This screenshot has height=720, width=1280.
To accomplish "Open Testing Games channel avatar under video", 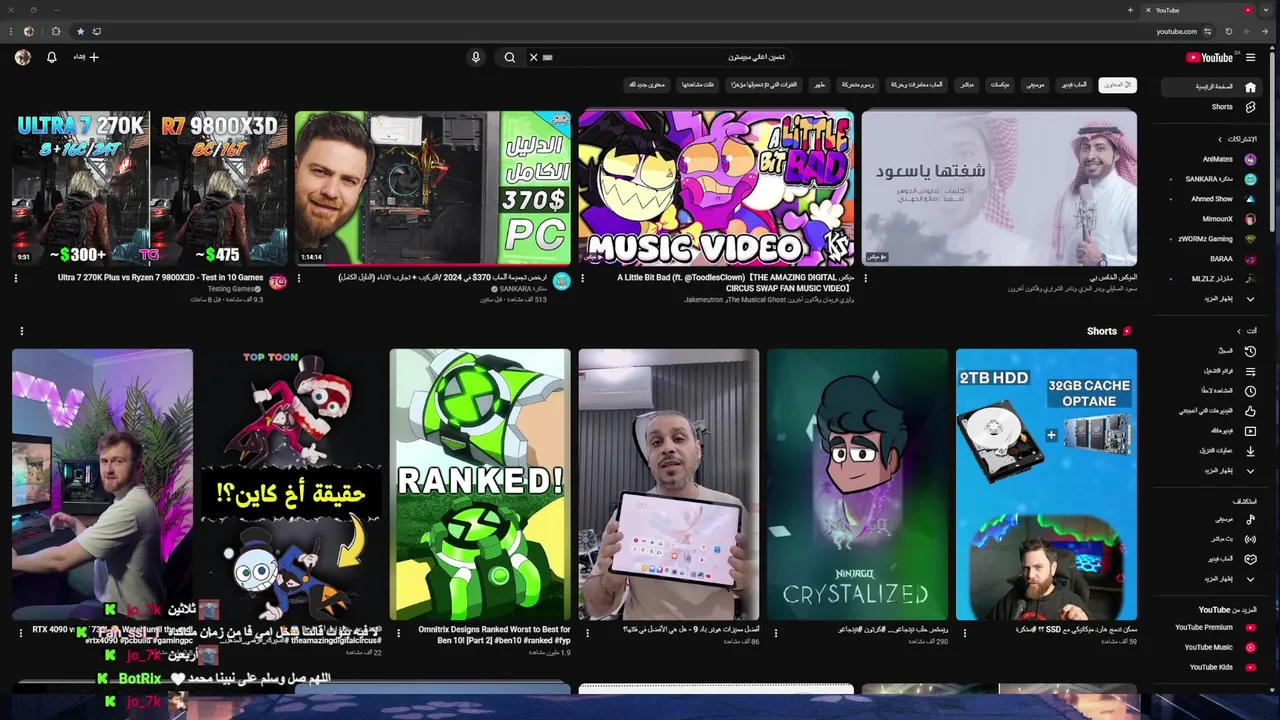I will click(278, 283).
